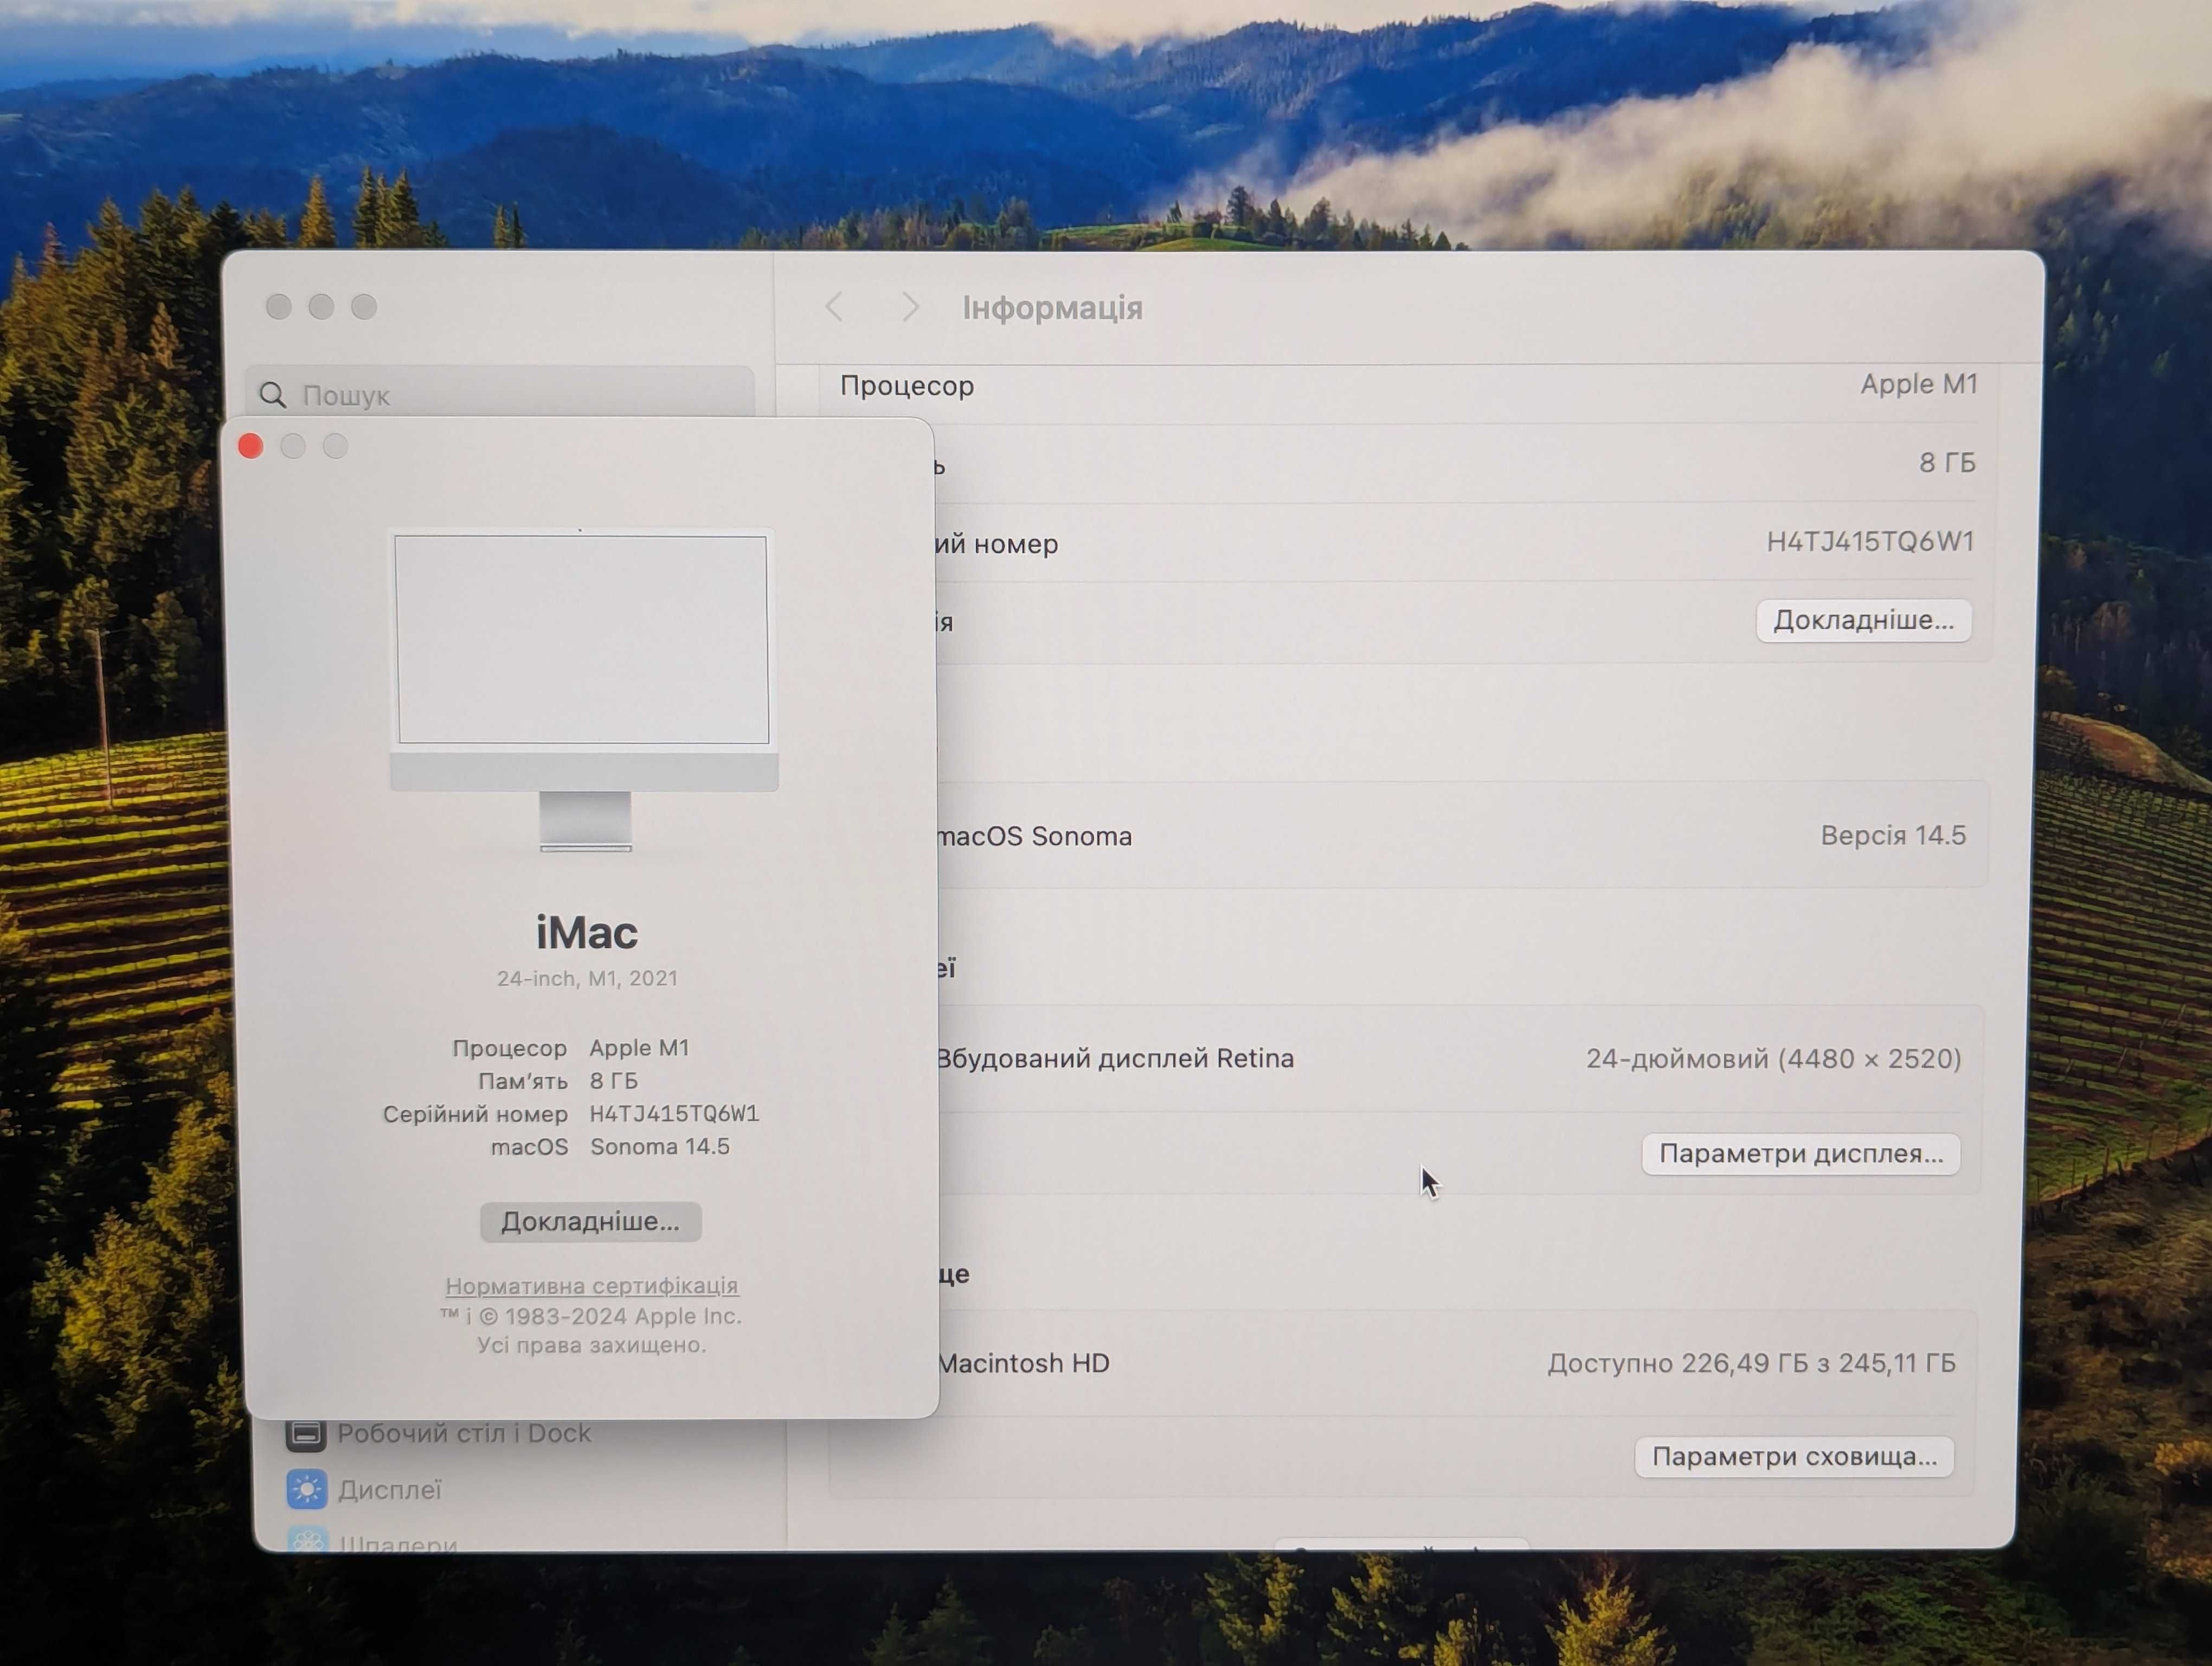Click Sonoma 14.5 in About window
Viewport: 2212px width, 1666px height.
[660, 1146]
